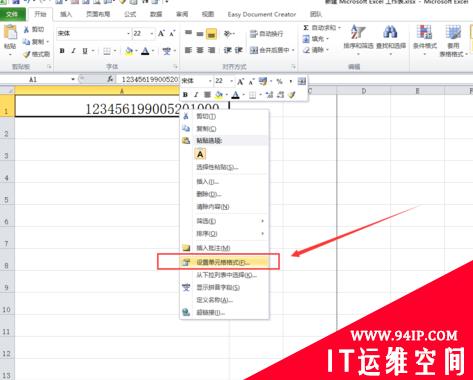The height and width of the screenshot is (380, 473).
Task: Expand the Sort (排序) submenu
Action: pyautogui.click(x=224, y=234)
